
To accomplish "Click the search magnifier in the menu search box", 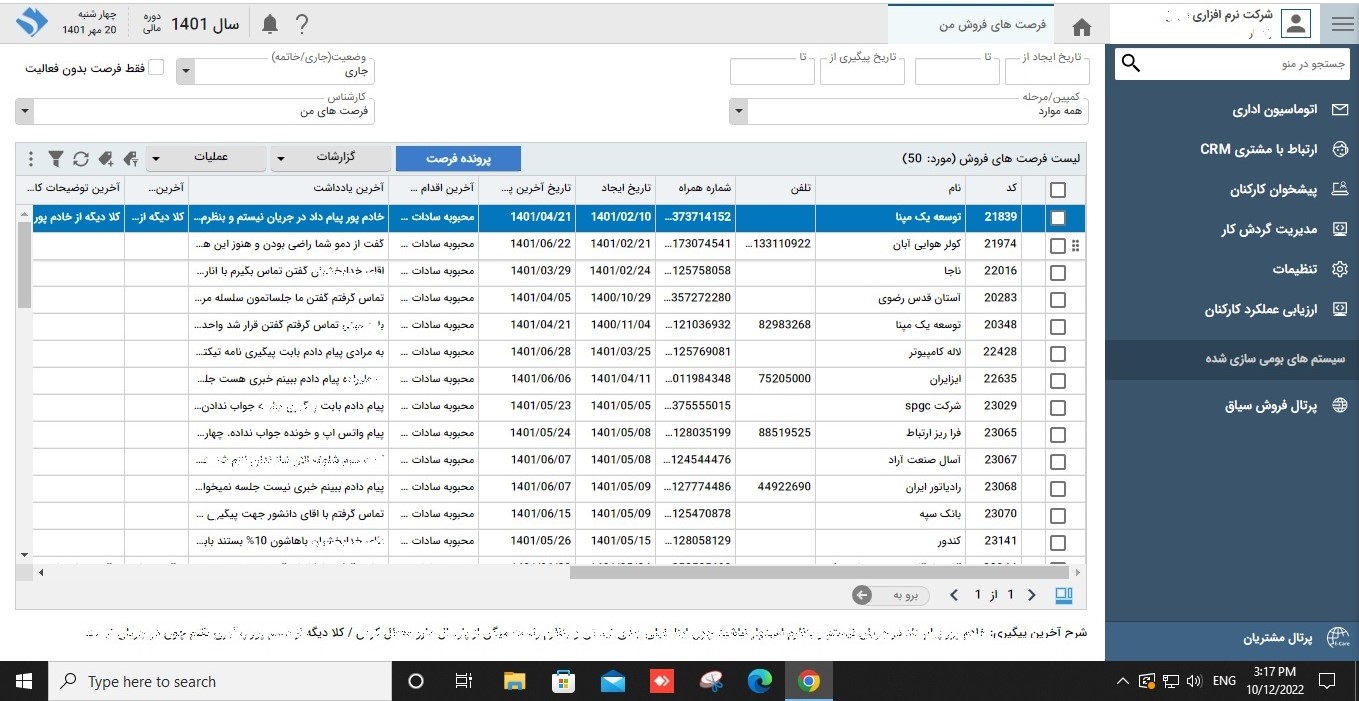I will [1131, 64].
